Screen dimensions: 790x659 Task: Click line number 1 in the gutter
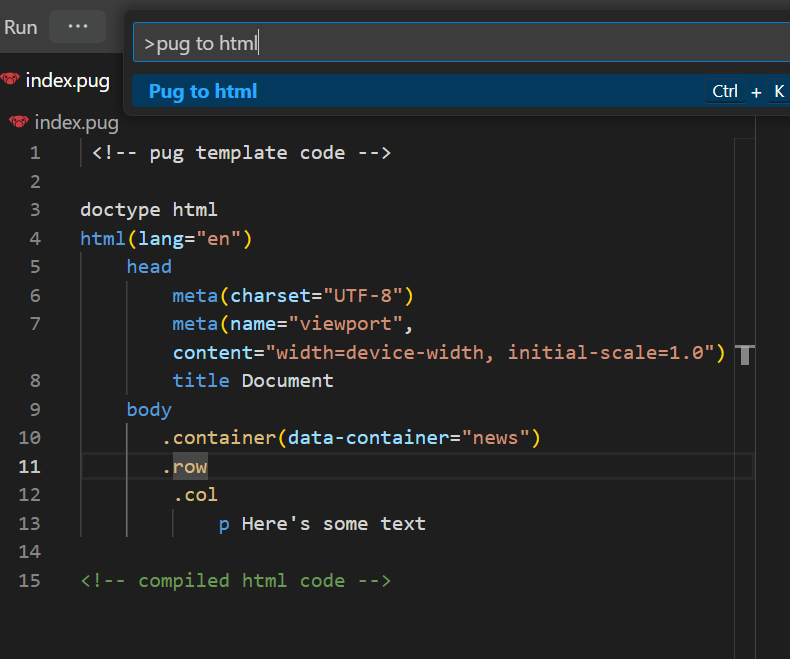35,153
